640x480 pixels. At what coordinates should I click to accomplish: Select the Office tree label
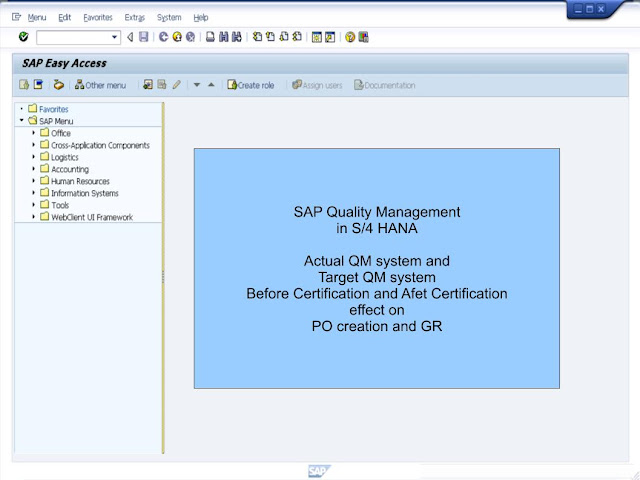click(61, 133)
